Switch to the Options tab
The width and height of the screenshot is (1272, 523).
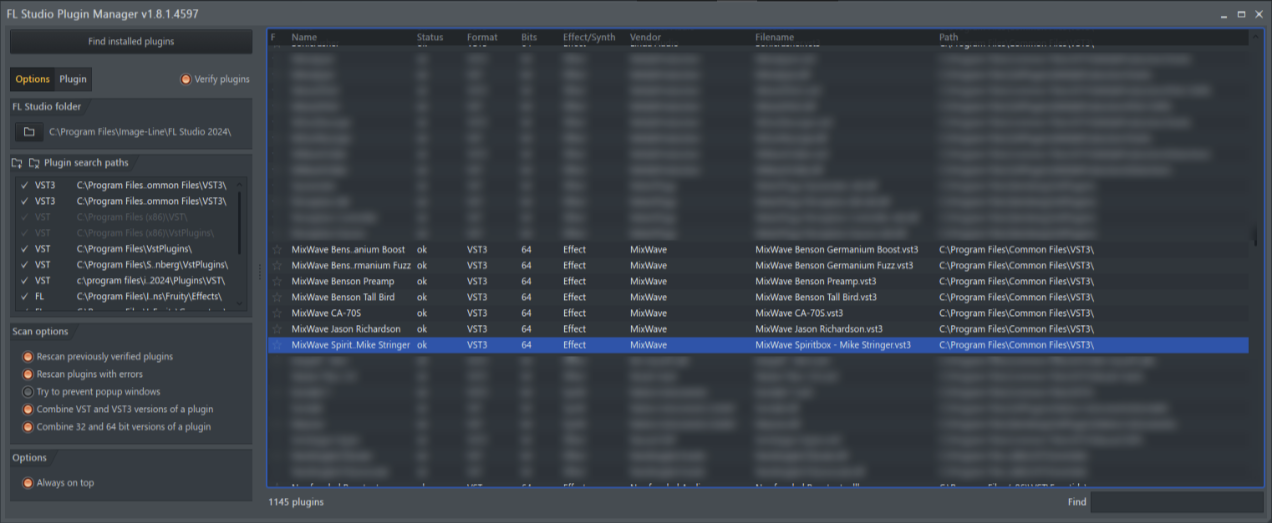point(32,79)
